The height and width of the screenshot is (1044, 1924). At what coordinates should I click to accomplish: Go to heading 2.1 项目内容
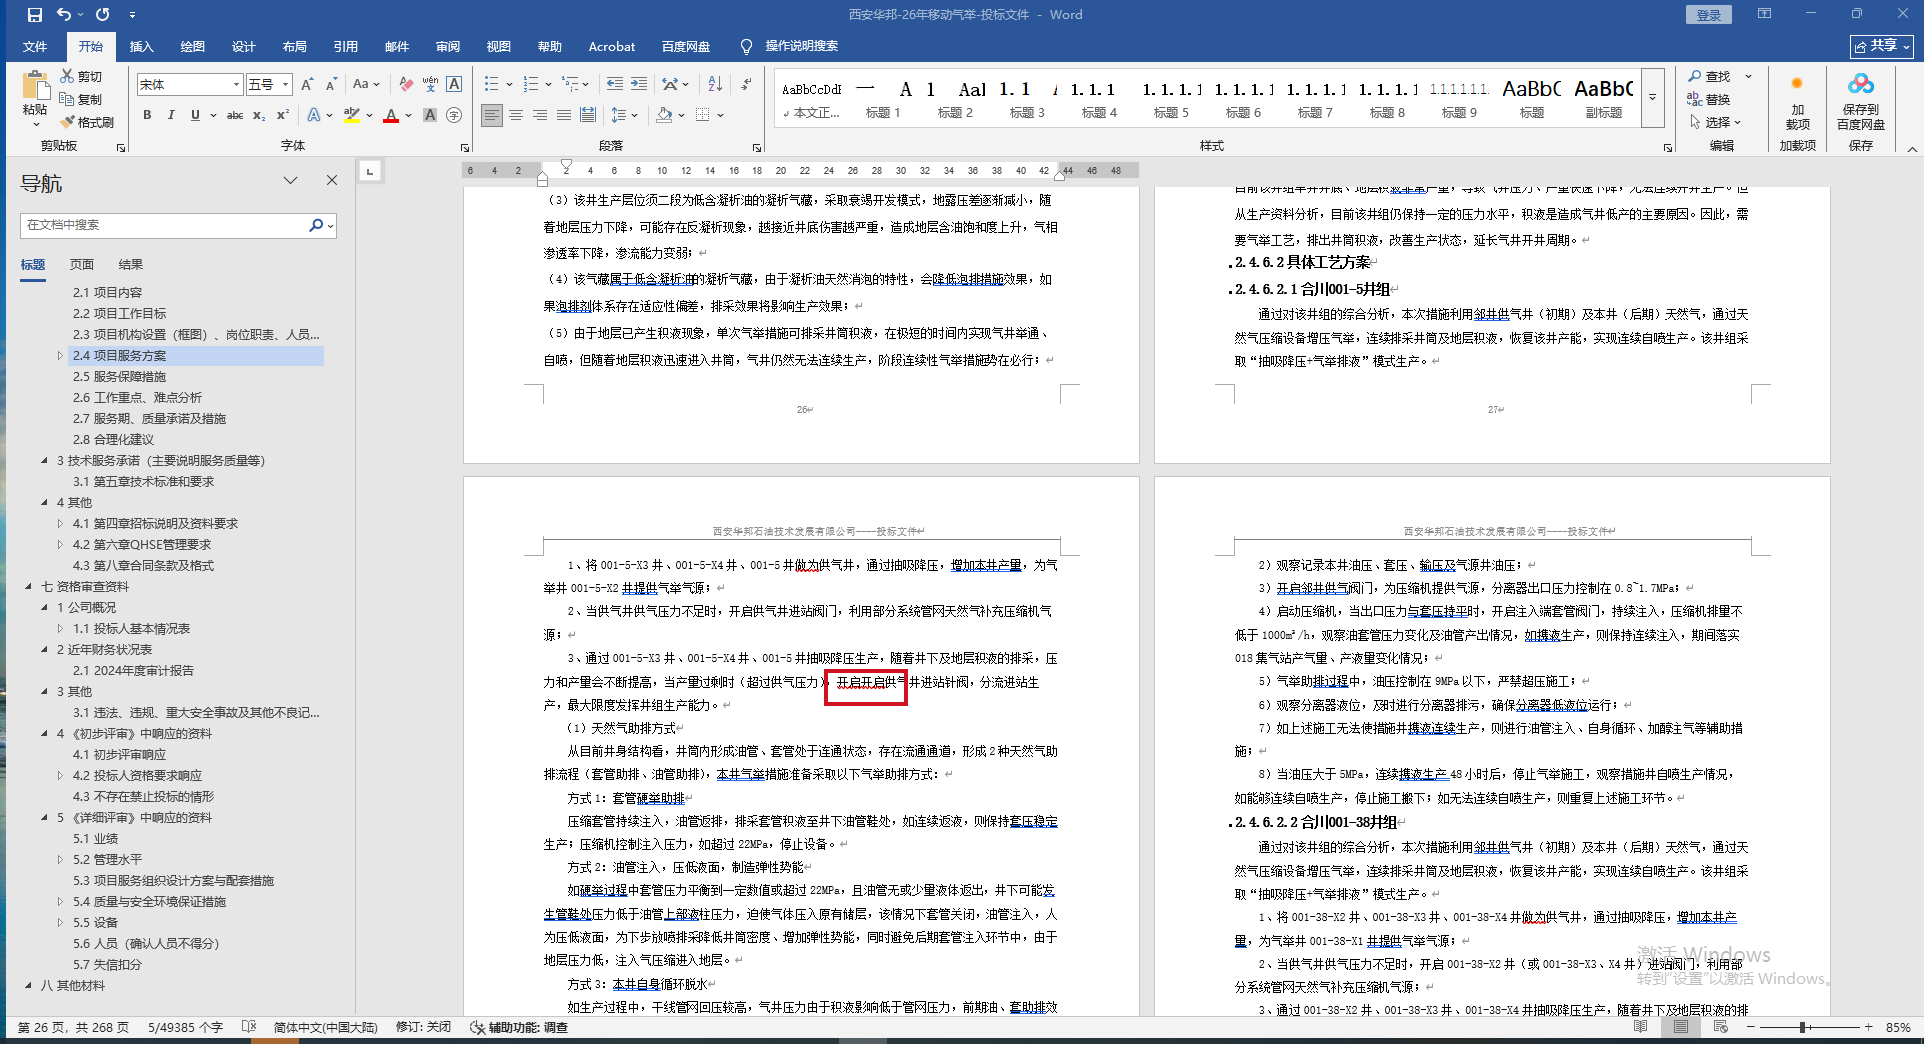pyautogui.click(x=107, y=293)
